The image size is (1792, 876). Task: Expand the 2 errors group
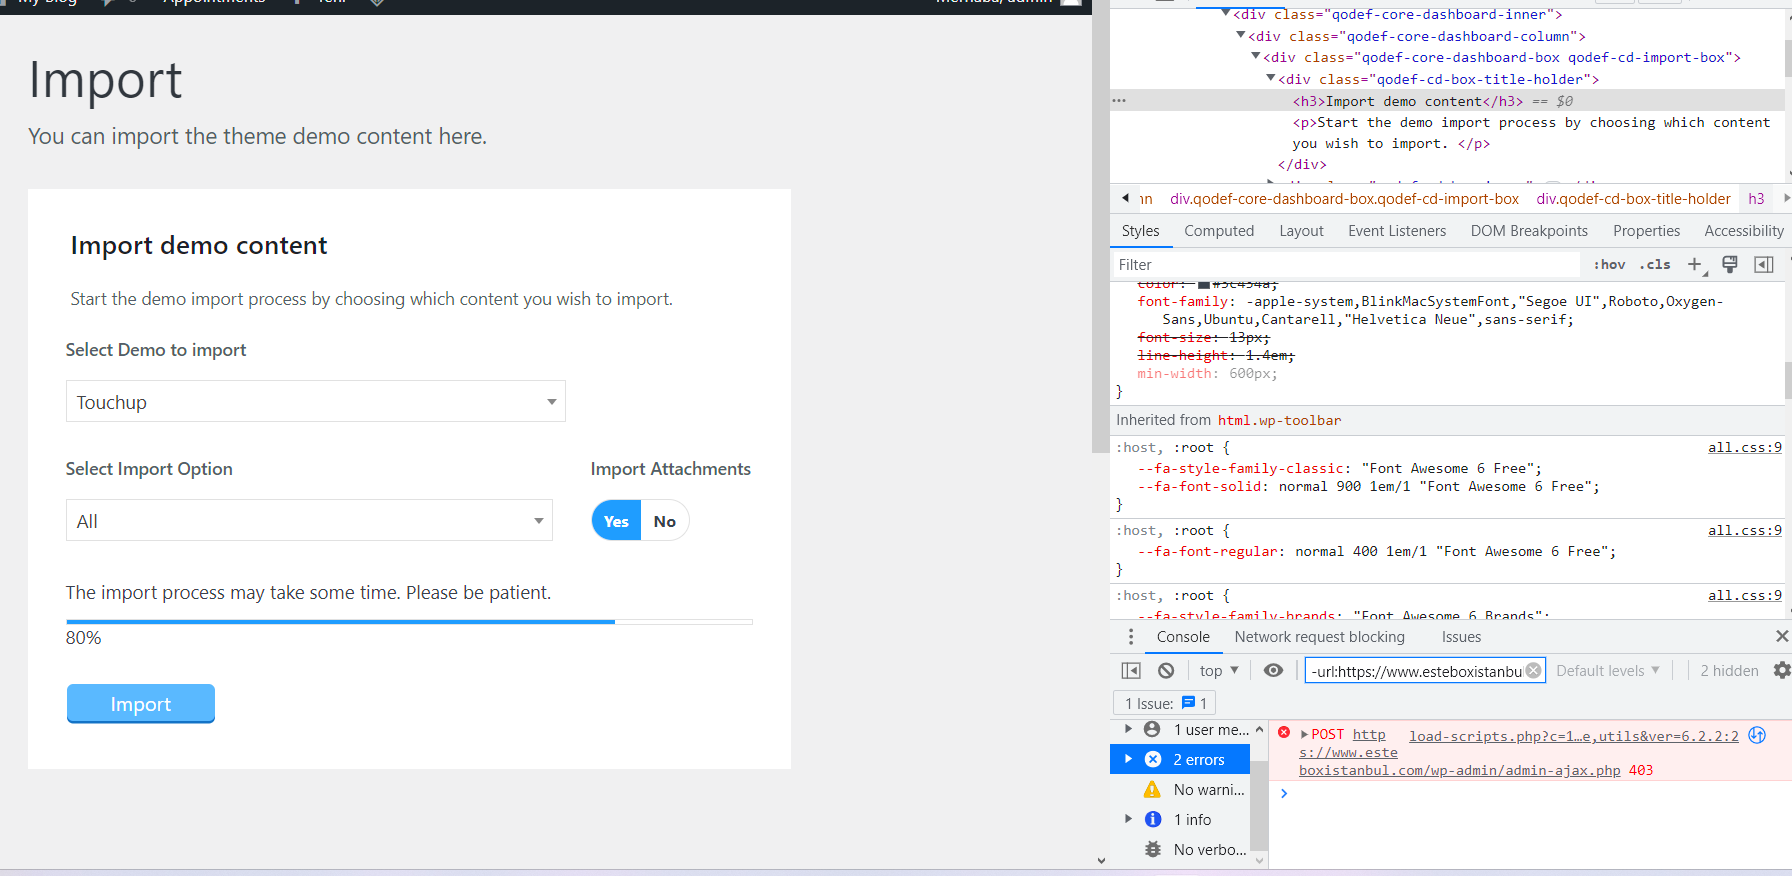point(1129,759)
